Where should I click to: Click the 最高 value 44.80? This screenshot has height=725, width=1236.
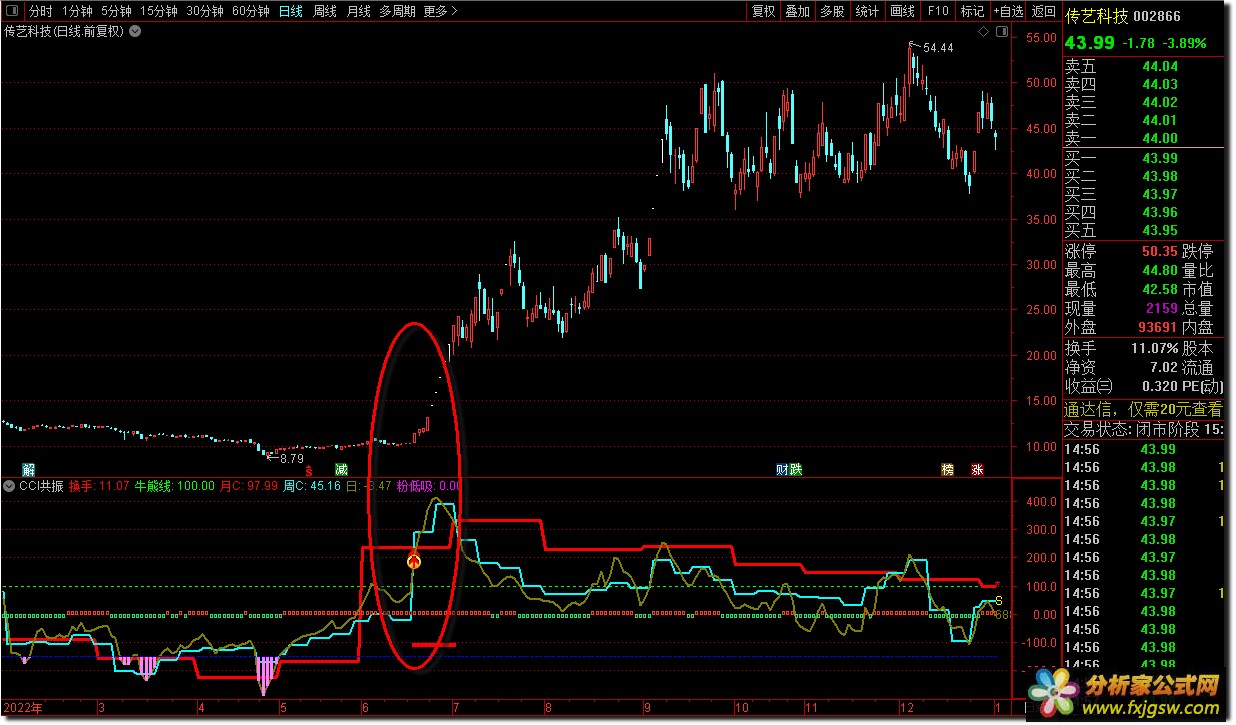pyautogui.click(x=1160, y=270)
